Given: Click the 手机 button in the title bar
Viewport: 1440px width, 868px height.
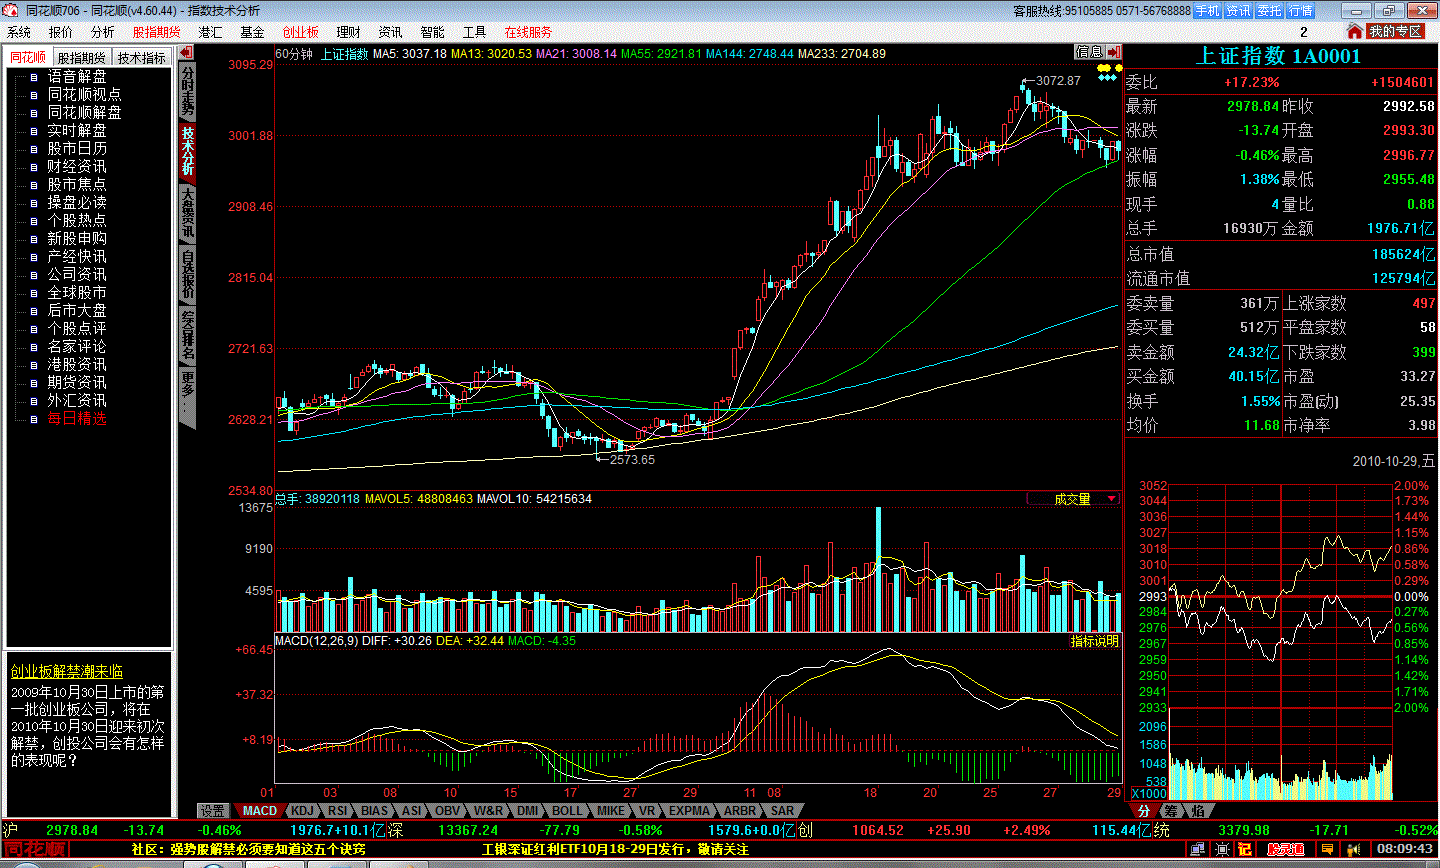Looking at the screenshot, I should pyautogui.click(x=1208, y=11).
